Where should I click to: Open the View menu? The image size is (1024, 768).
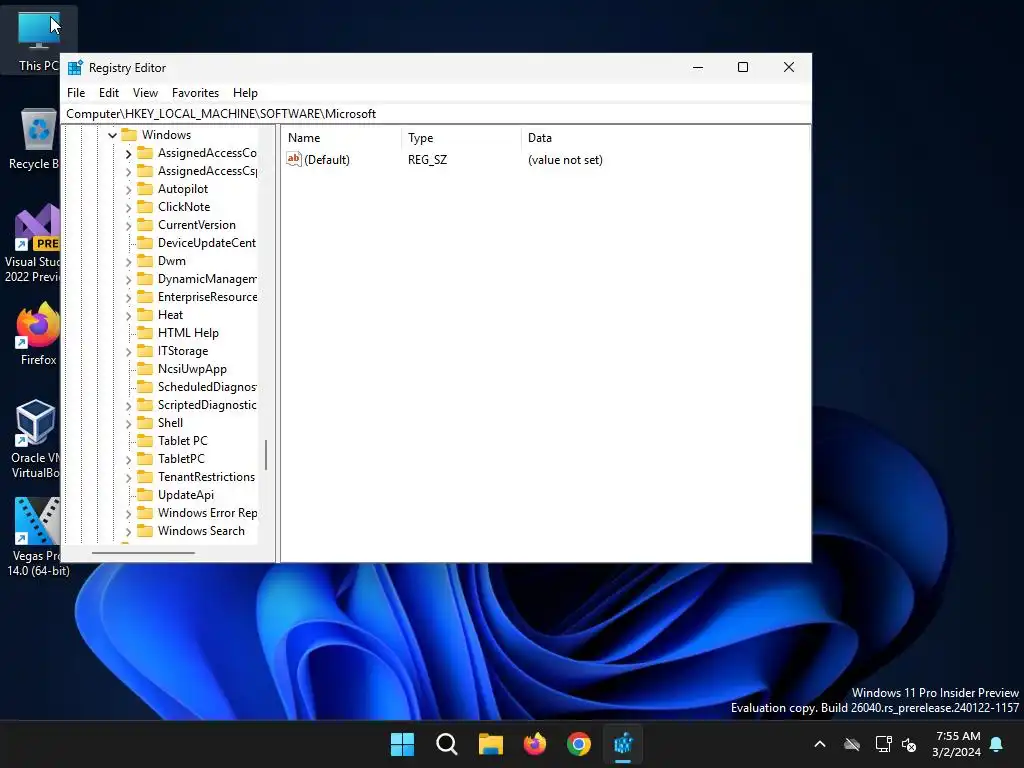(x=145, y=93)
